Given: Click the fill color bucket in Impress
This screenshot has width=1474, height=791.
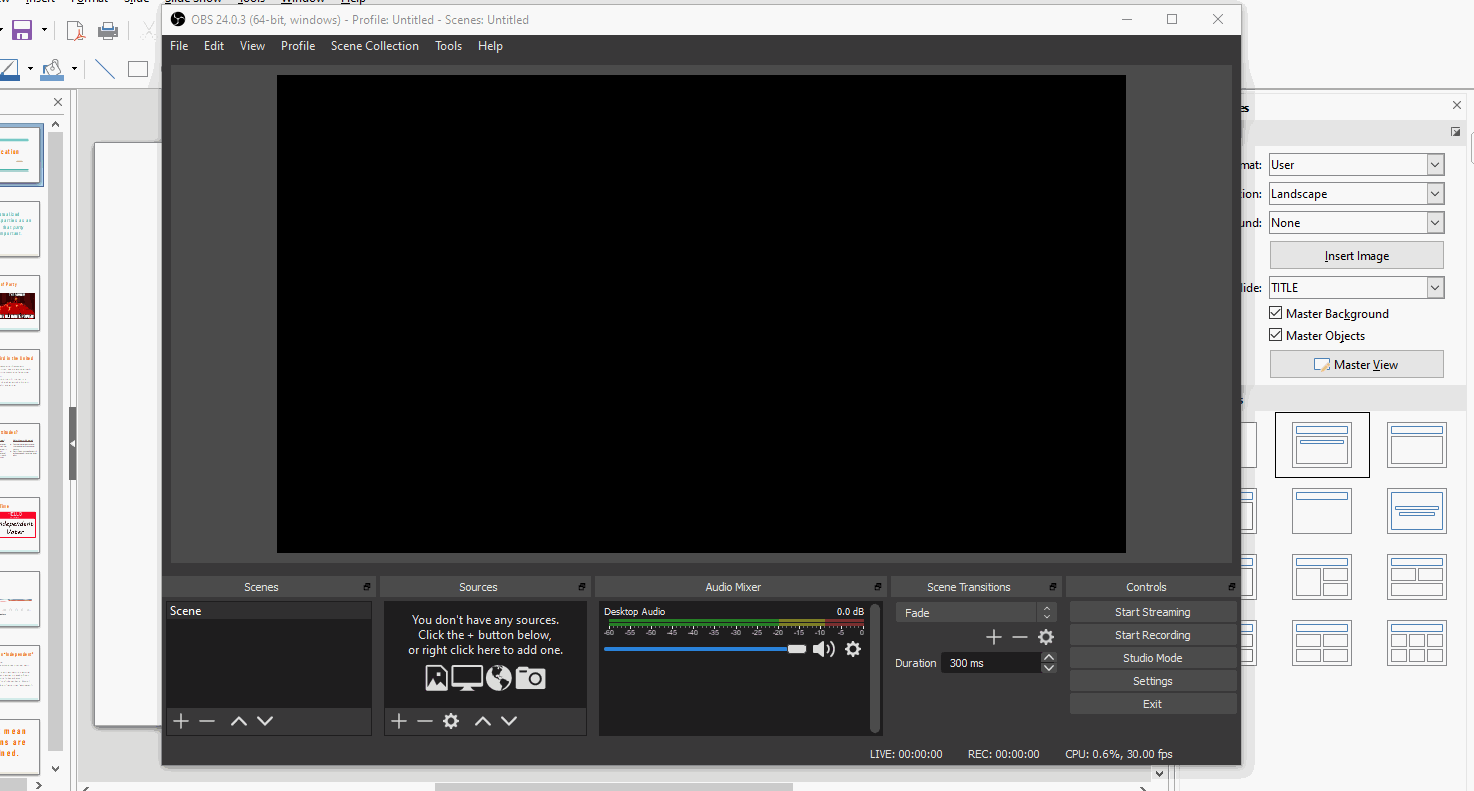Looking at the screenshot, I should pyautogui.click(x=52, y=69).
